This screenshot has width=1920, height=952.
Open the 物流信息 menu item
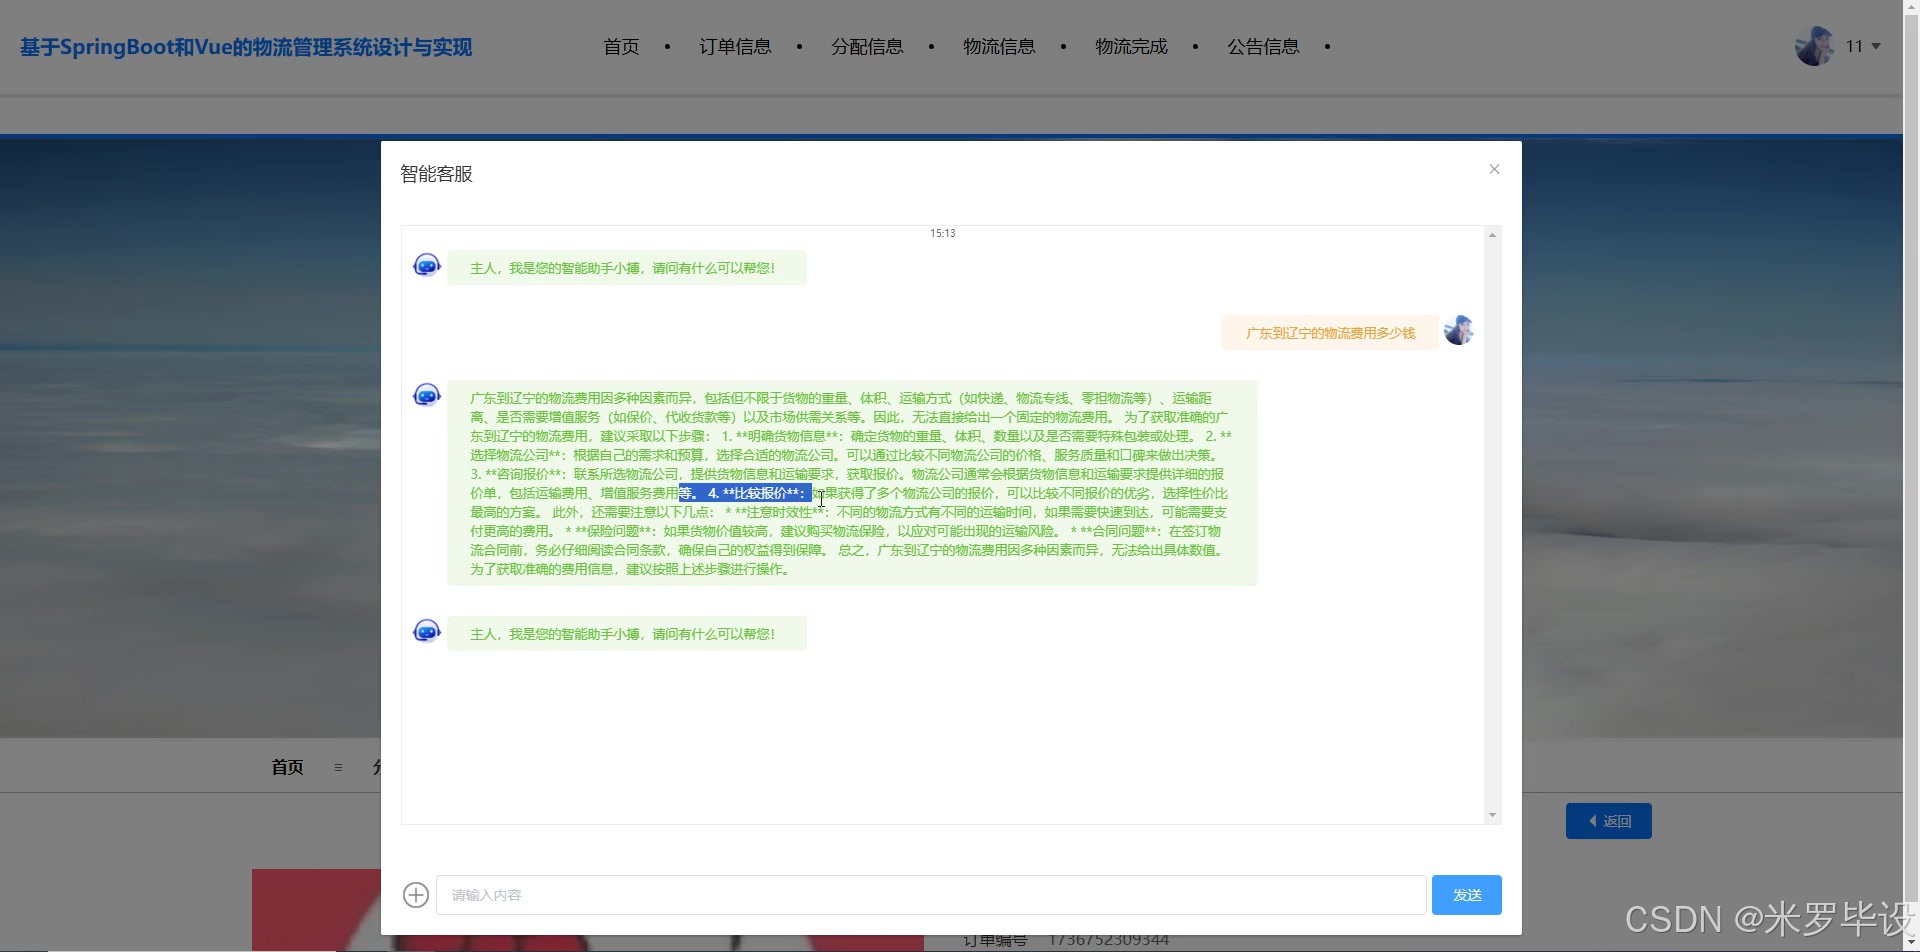[999, 47]
